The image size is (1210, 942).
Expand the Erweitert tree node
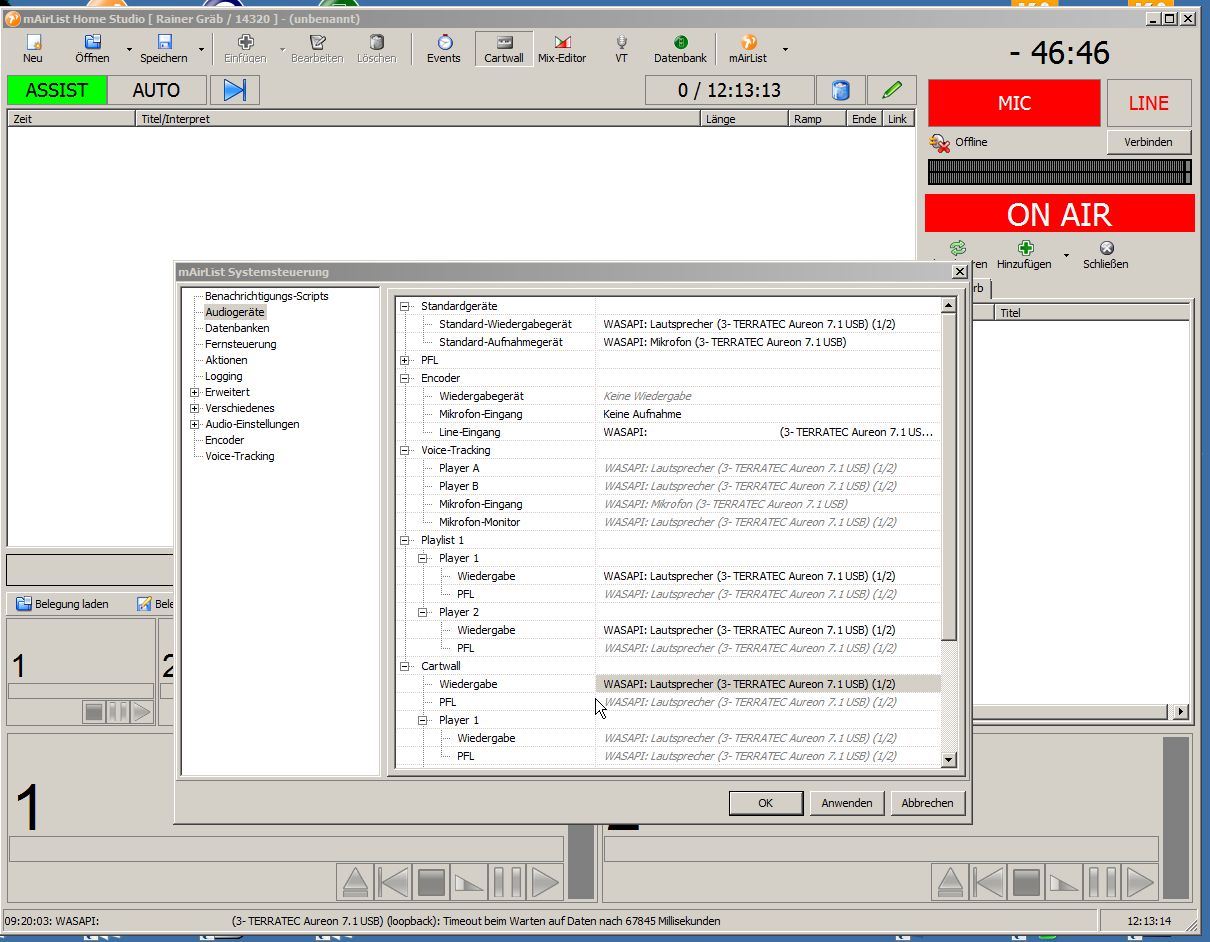pyautogui.click(x=195, y=392)
